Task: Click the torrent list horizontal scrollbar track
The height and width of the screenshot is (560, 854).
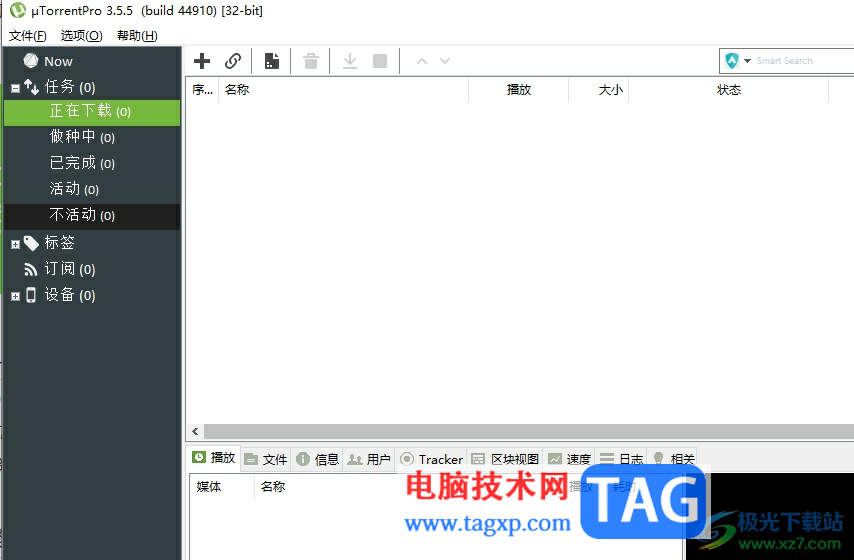Action: tap(528, 432)
